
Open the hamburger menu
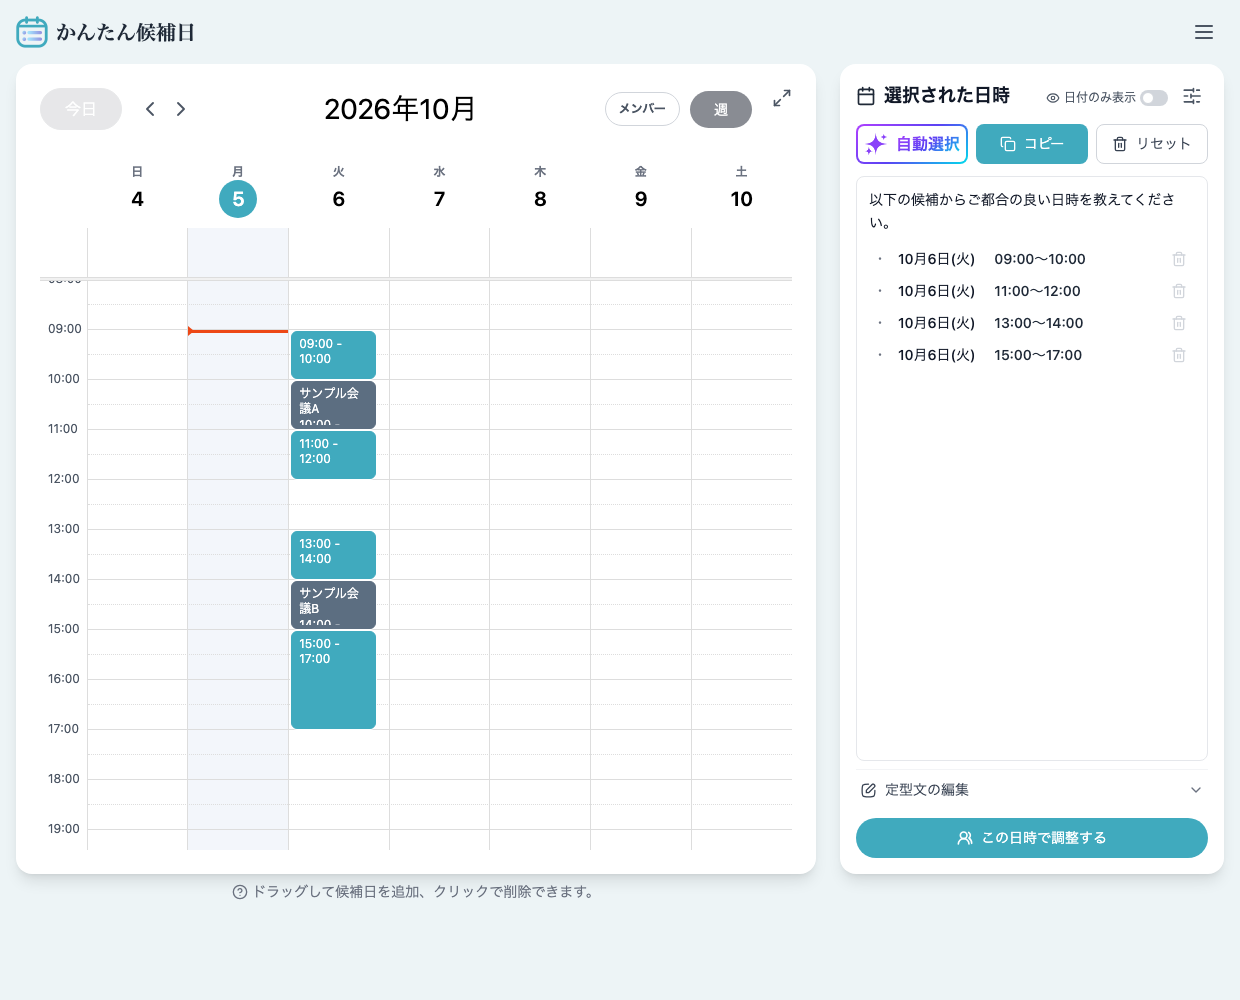(x=1204, y=32)
